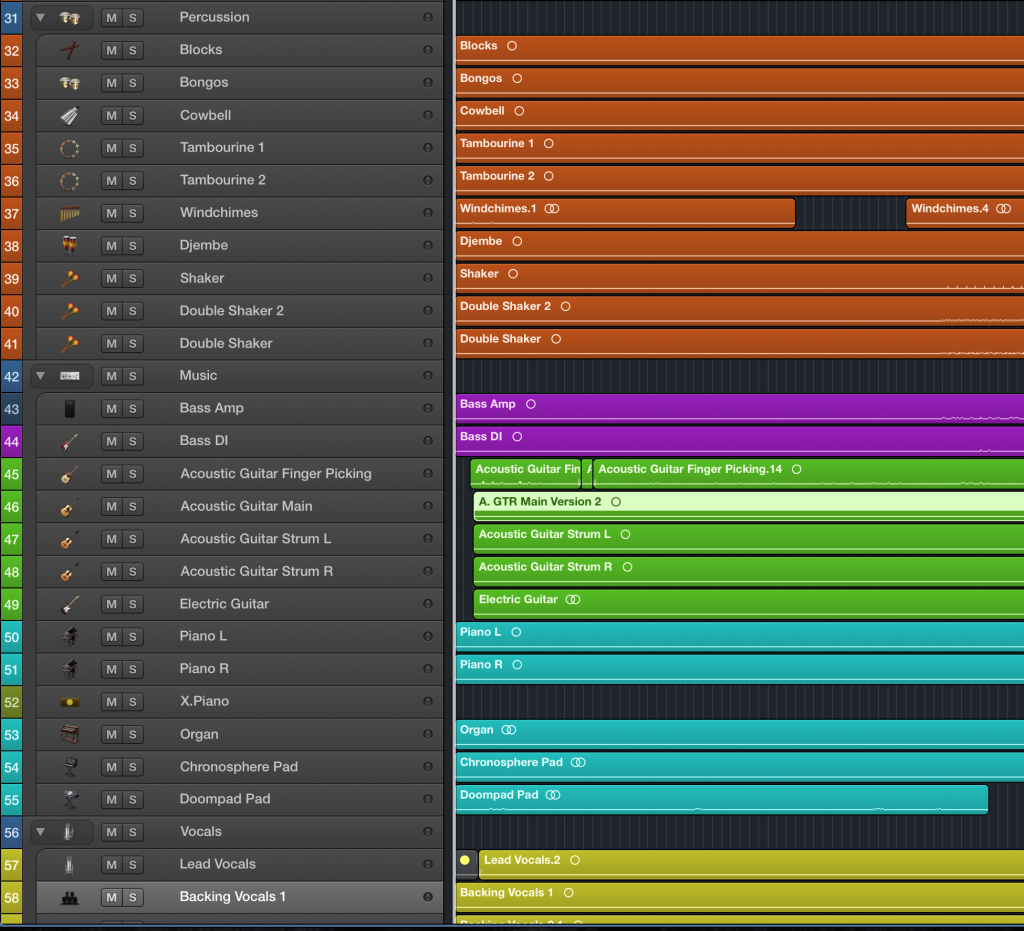Click the Lead Vocals microphone icon
The width and height of the screenshot is (1024, 931).
(70, 864)
